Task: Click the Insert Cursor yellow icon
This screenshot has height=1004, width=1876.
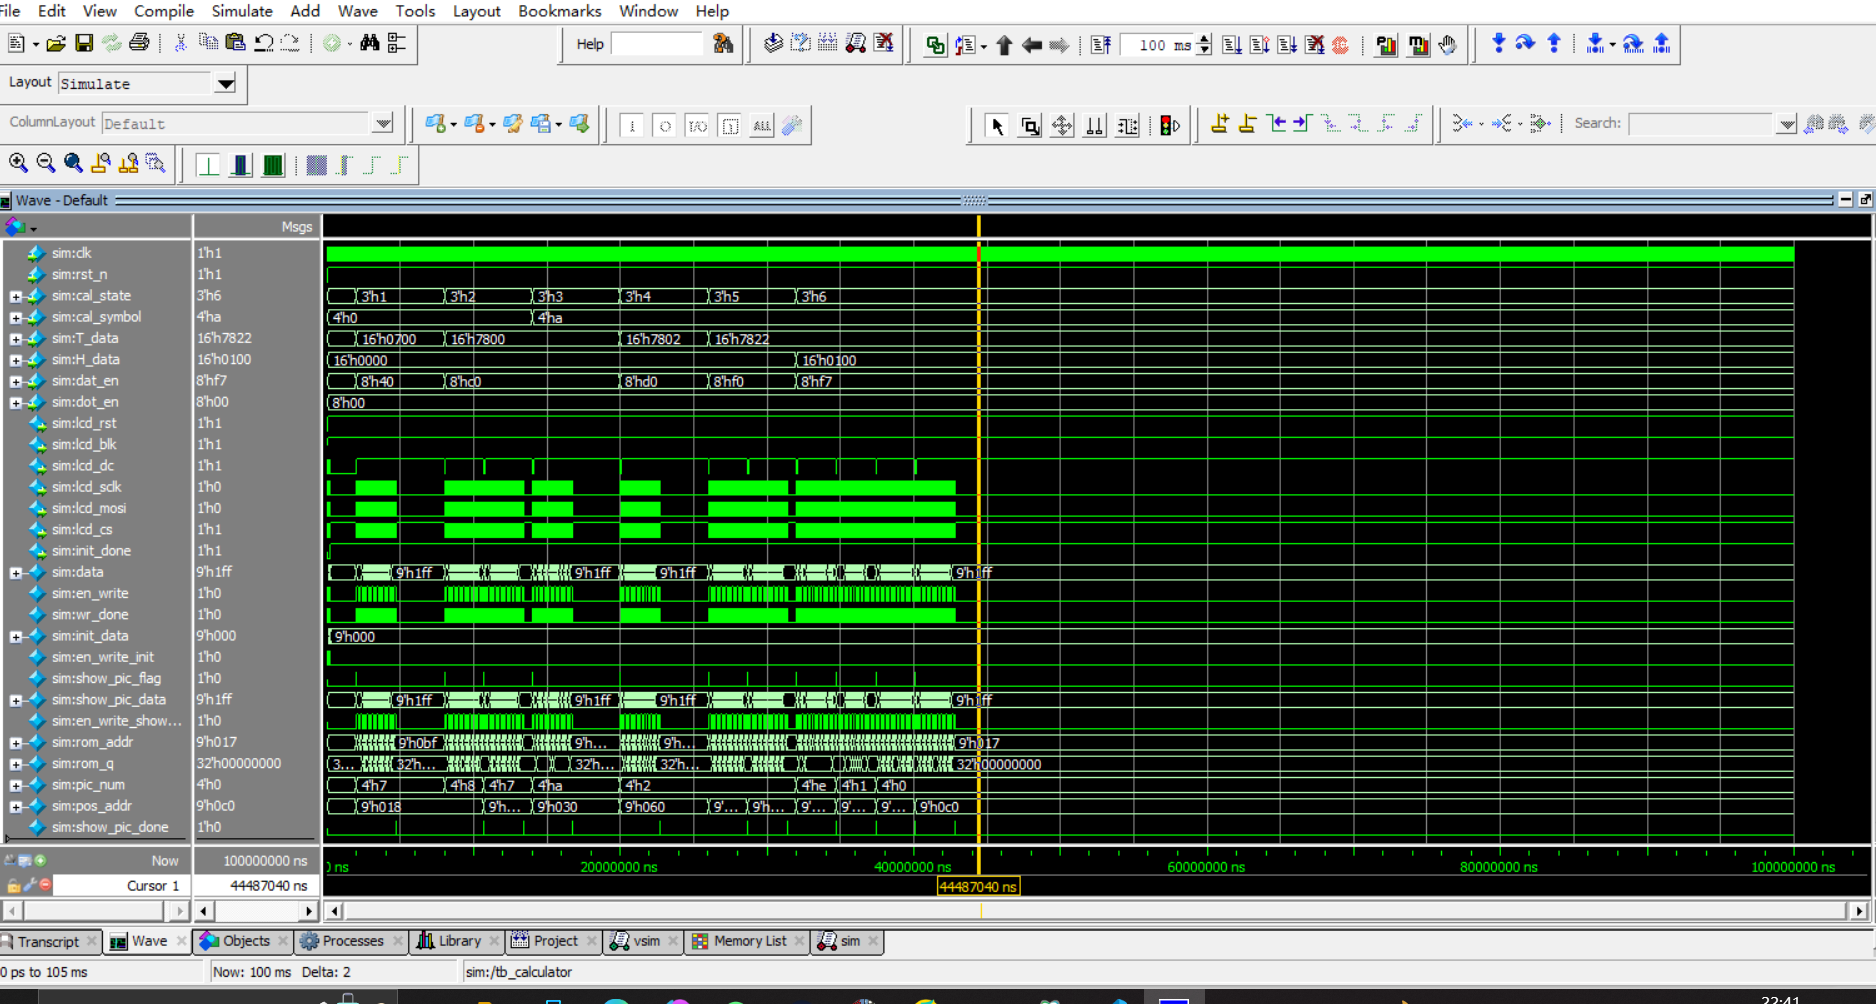Action: pos(1220,124)
